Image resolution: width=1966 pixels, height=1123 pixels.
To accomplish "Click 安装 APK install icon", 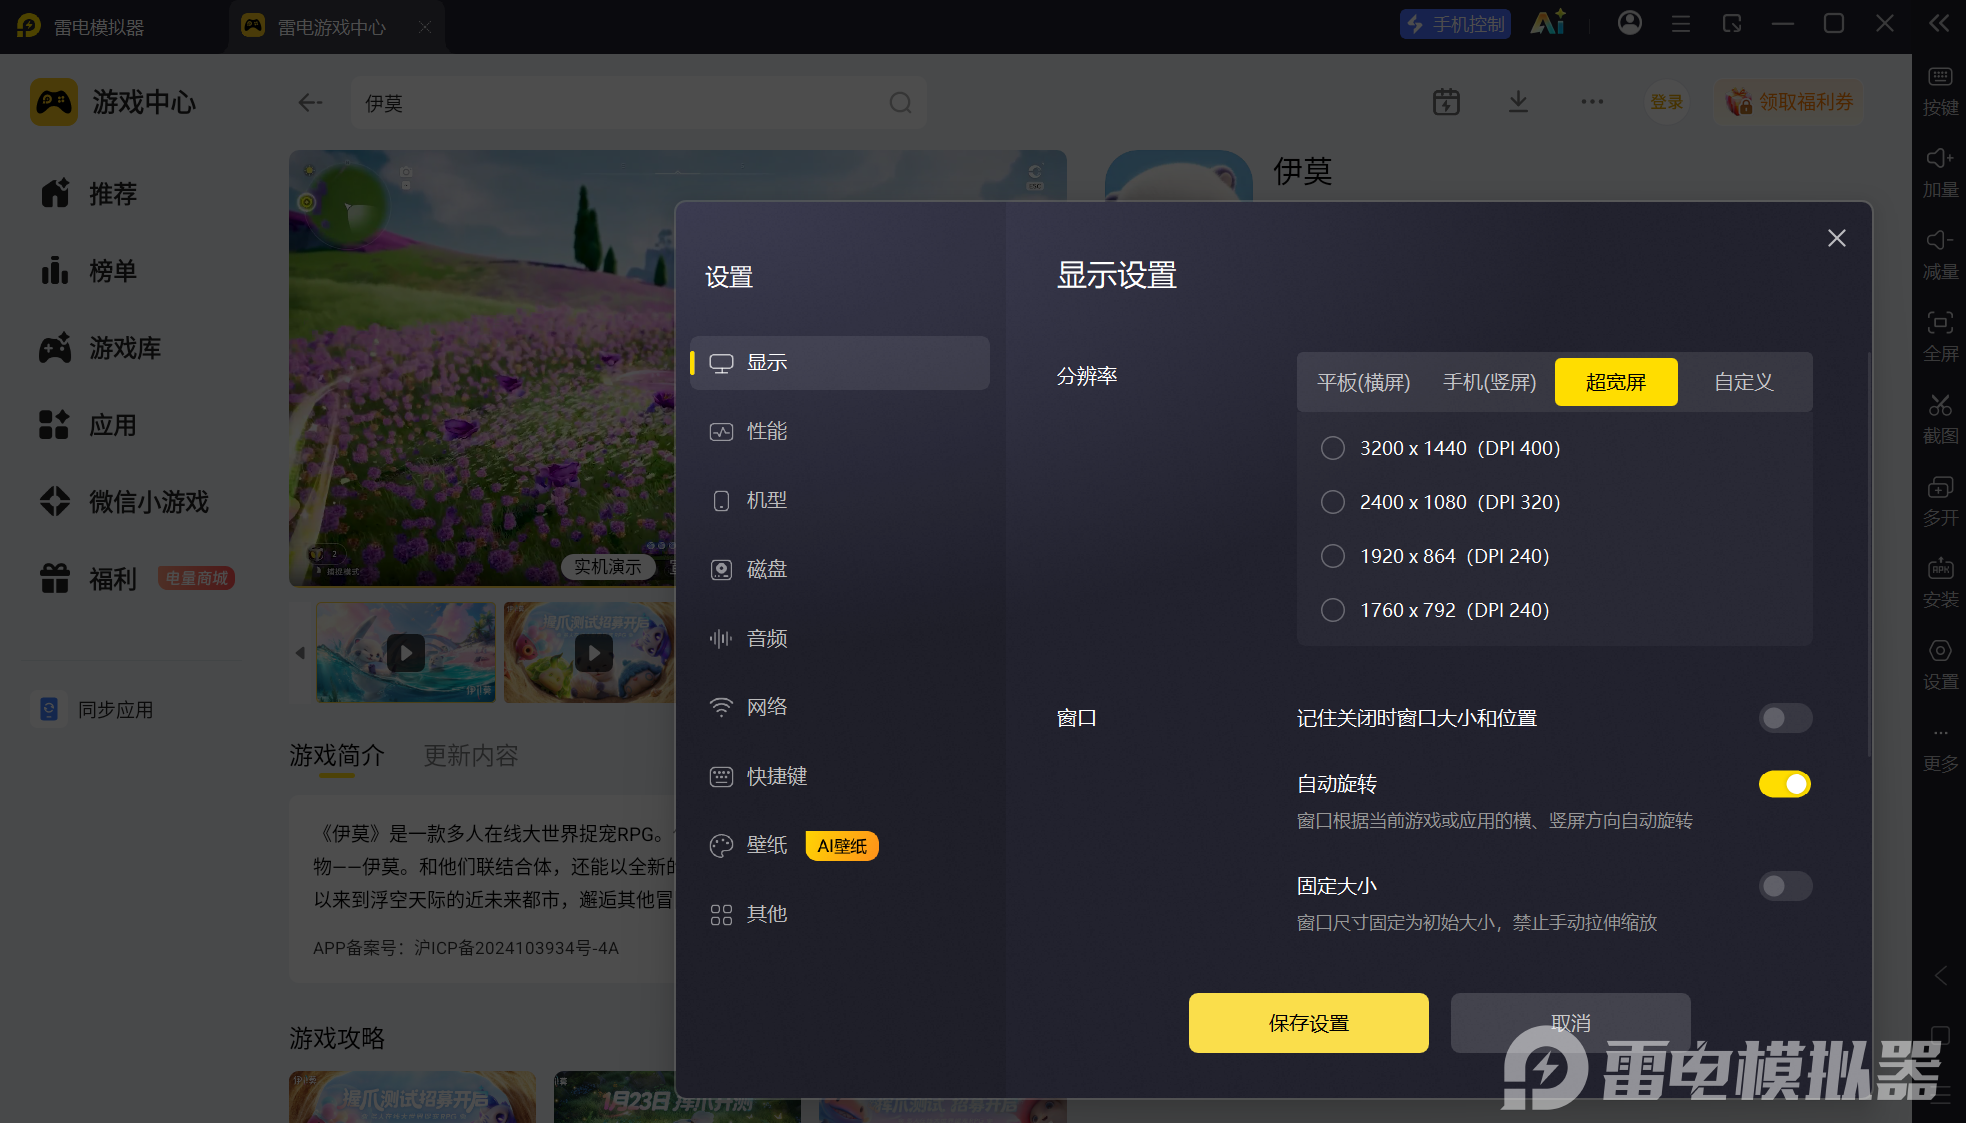I will pyautogui.click(x=1940, y=582).
